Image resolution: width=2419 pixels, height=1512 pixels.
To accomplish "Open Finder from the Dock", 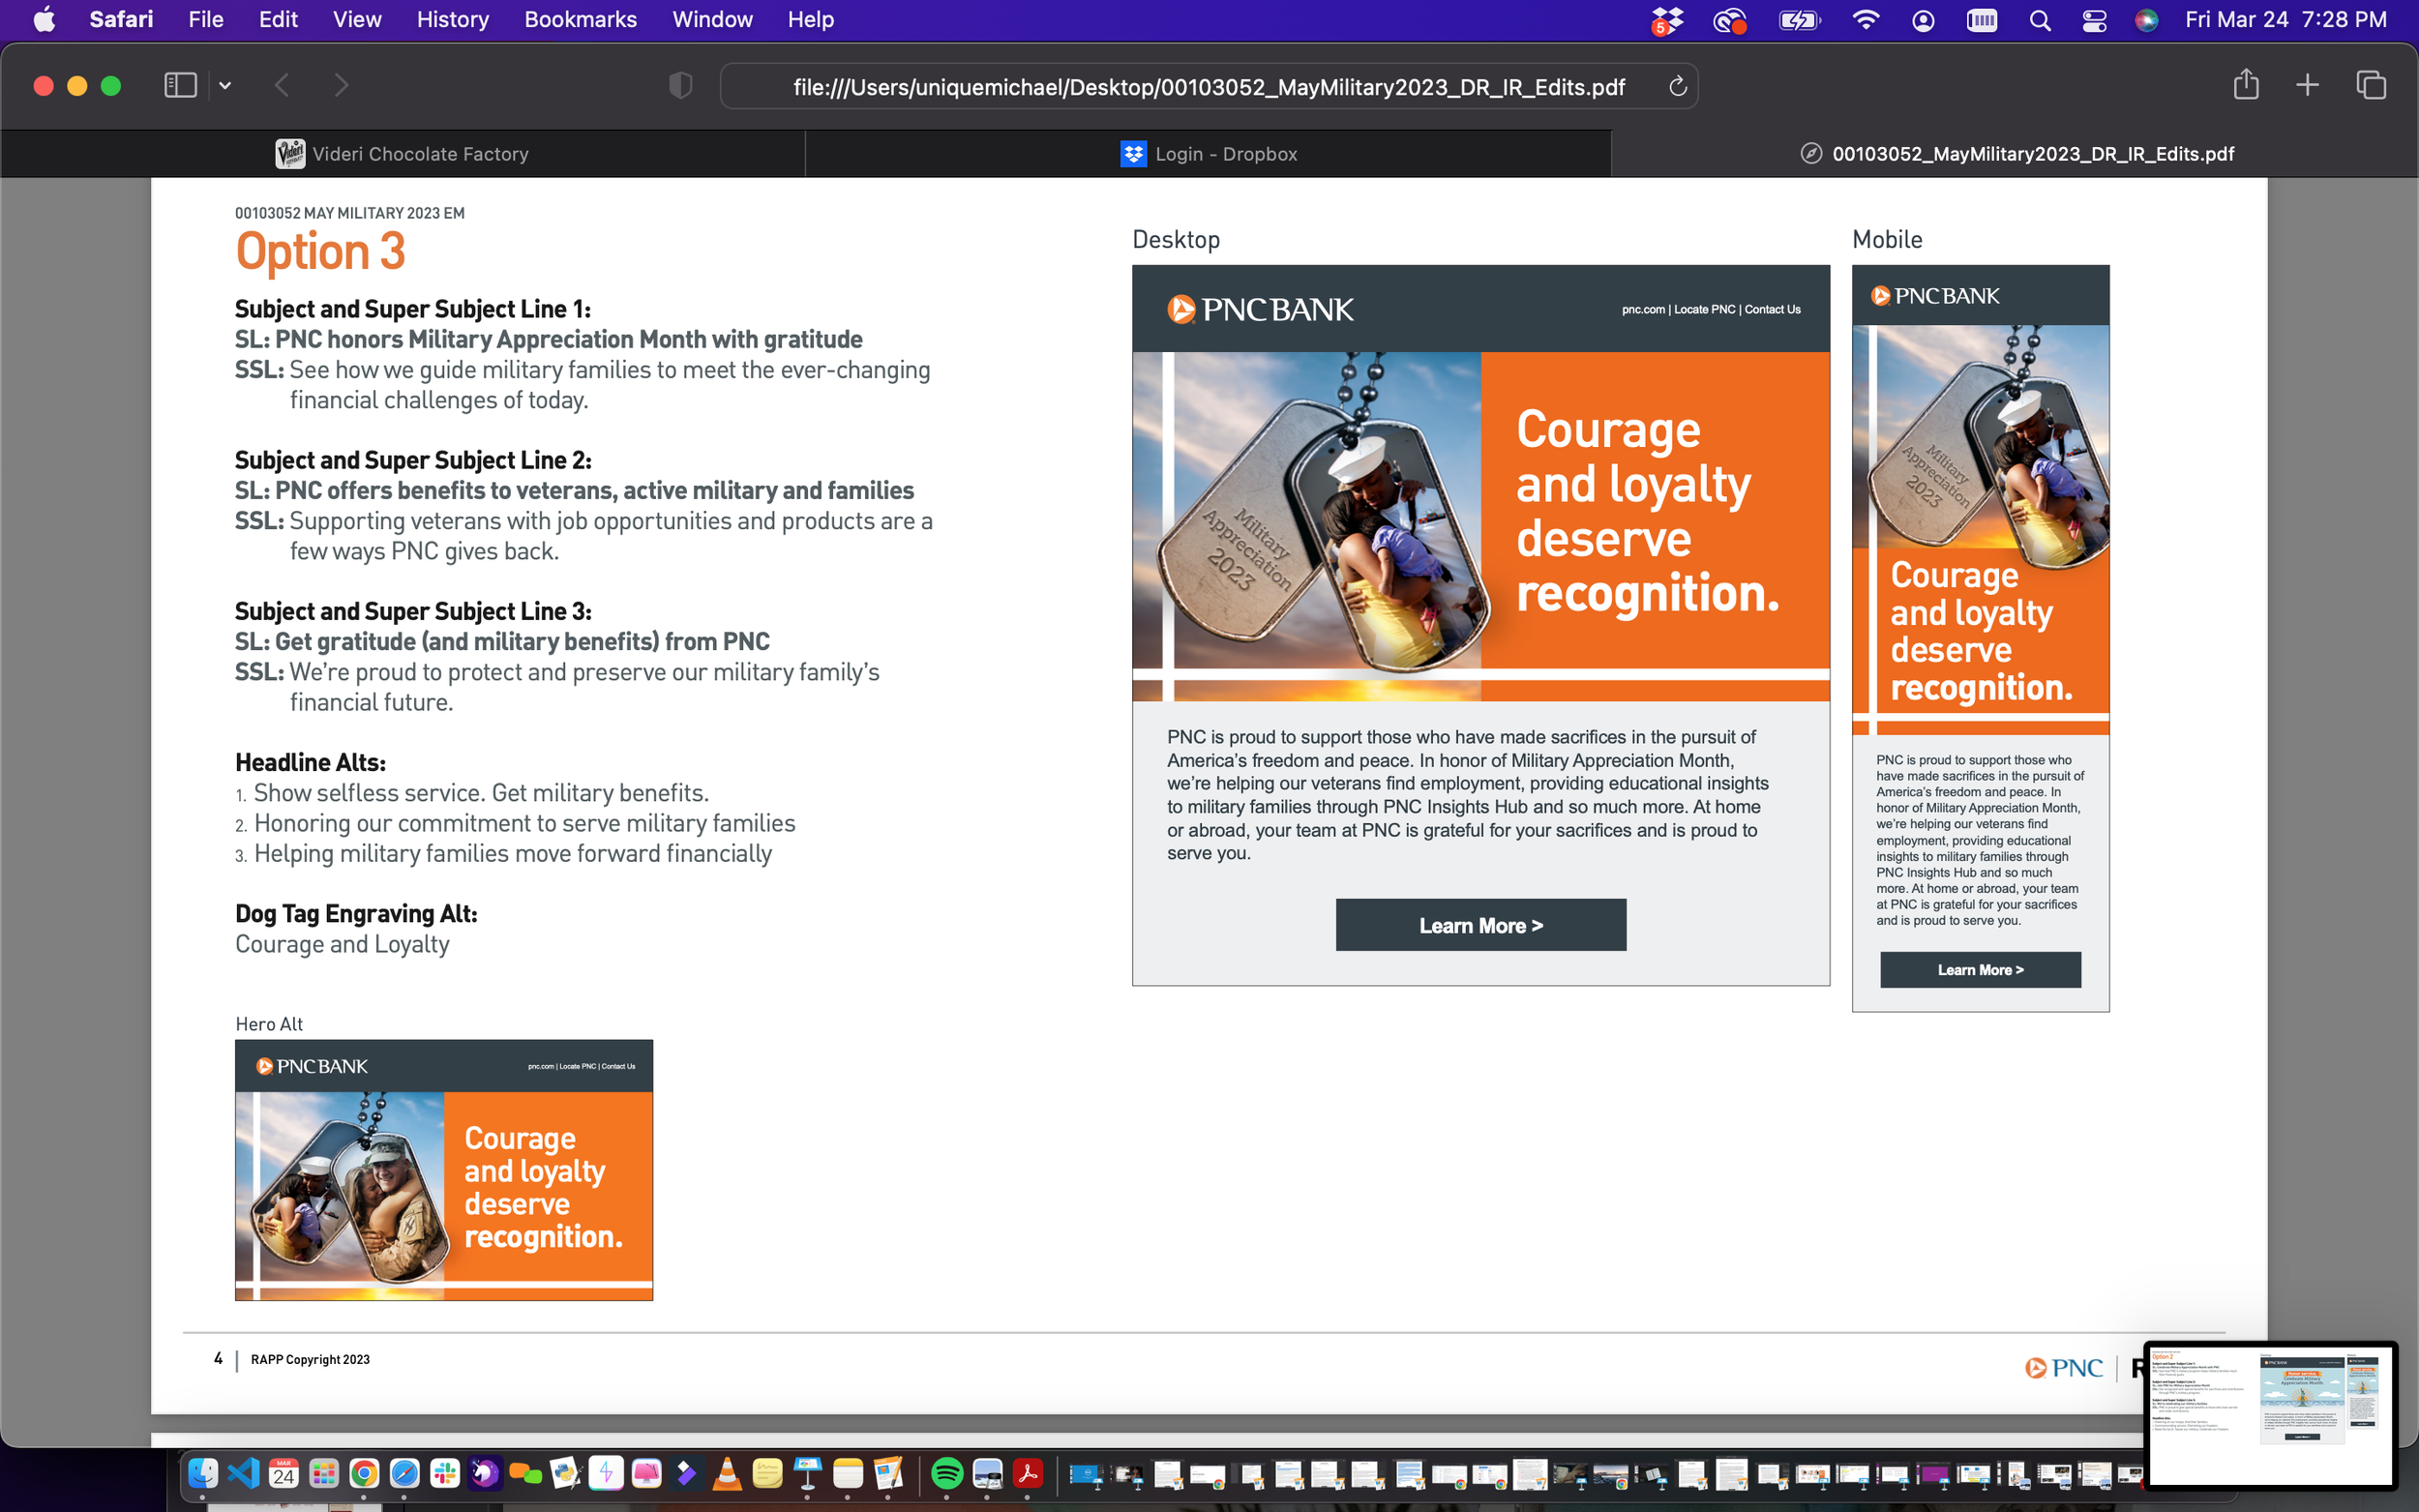I will [x=203, y=1473].
